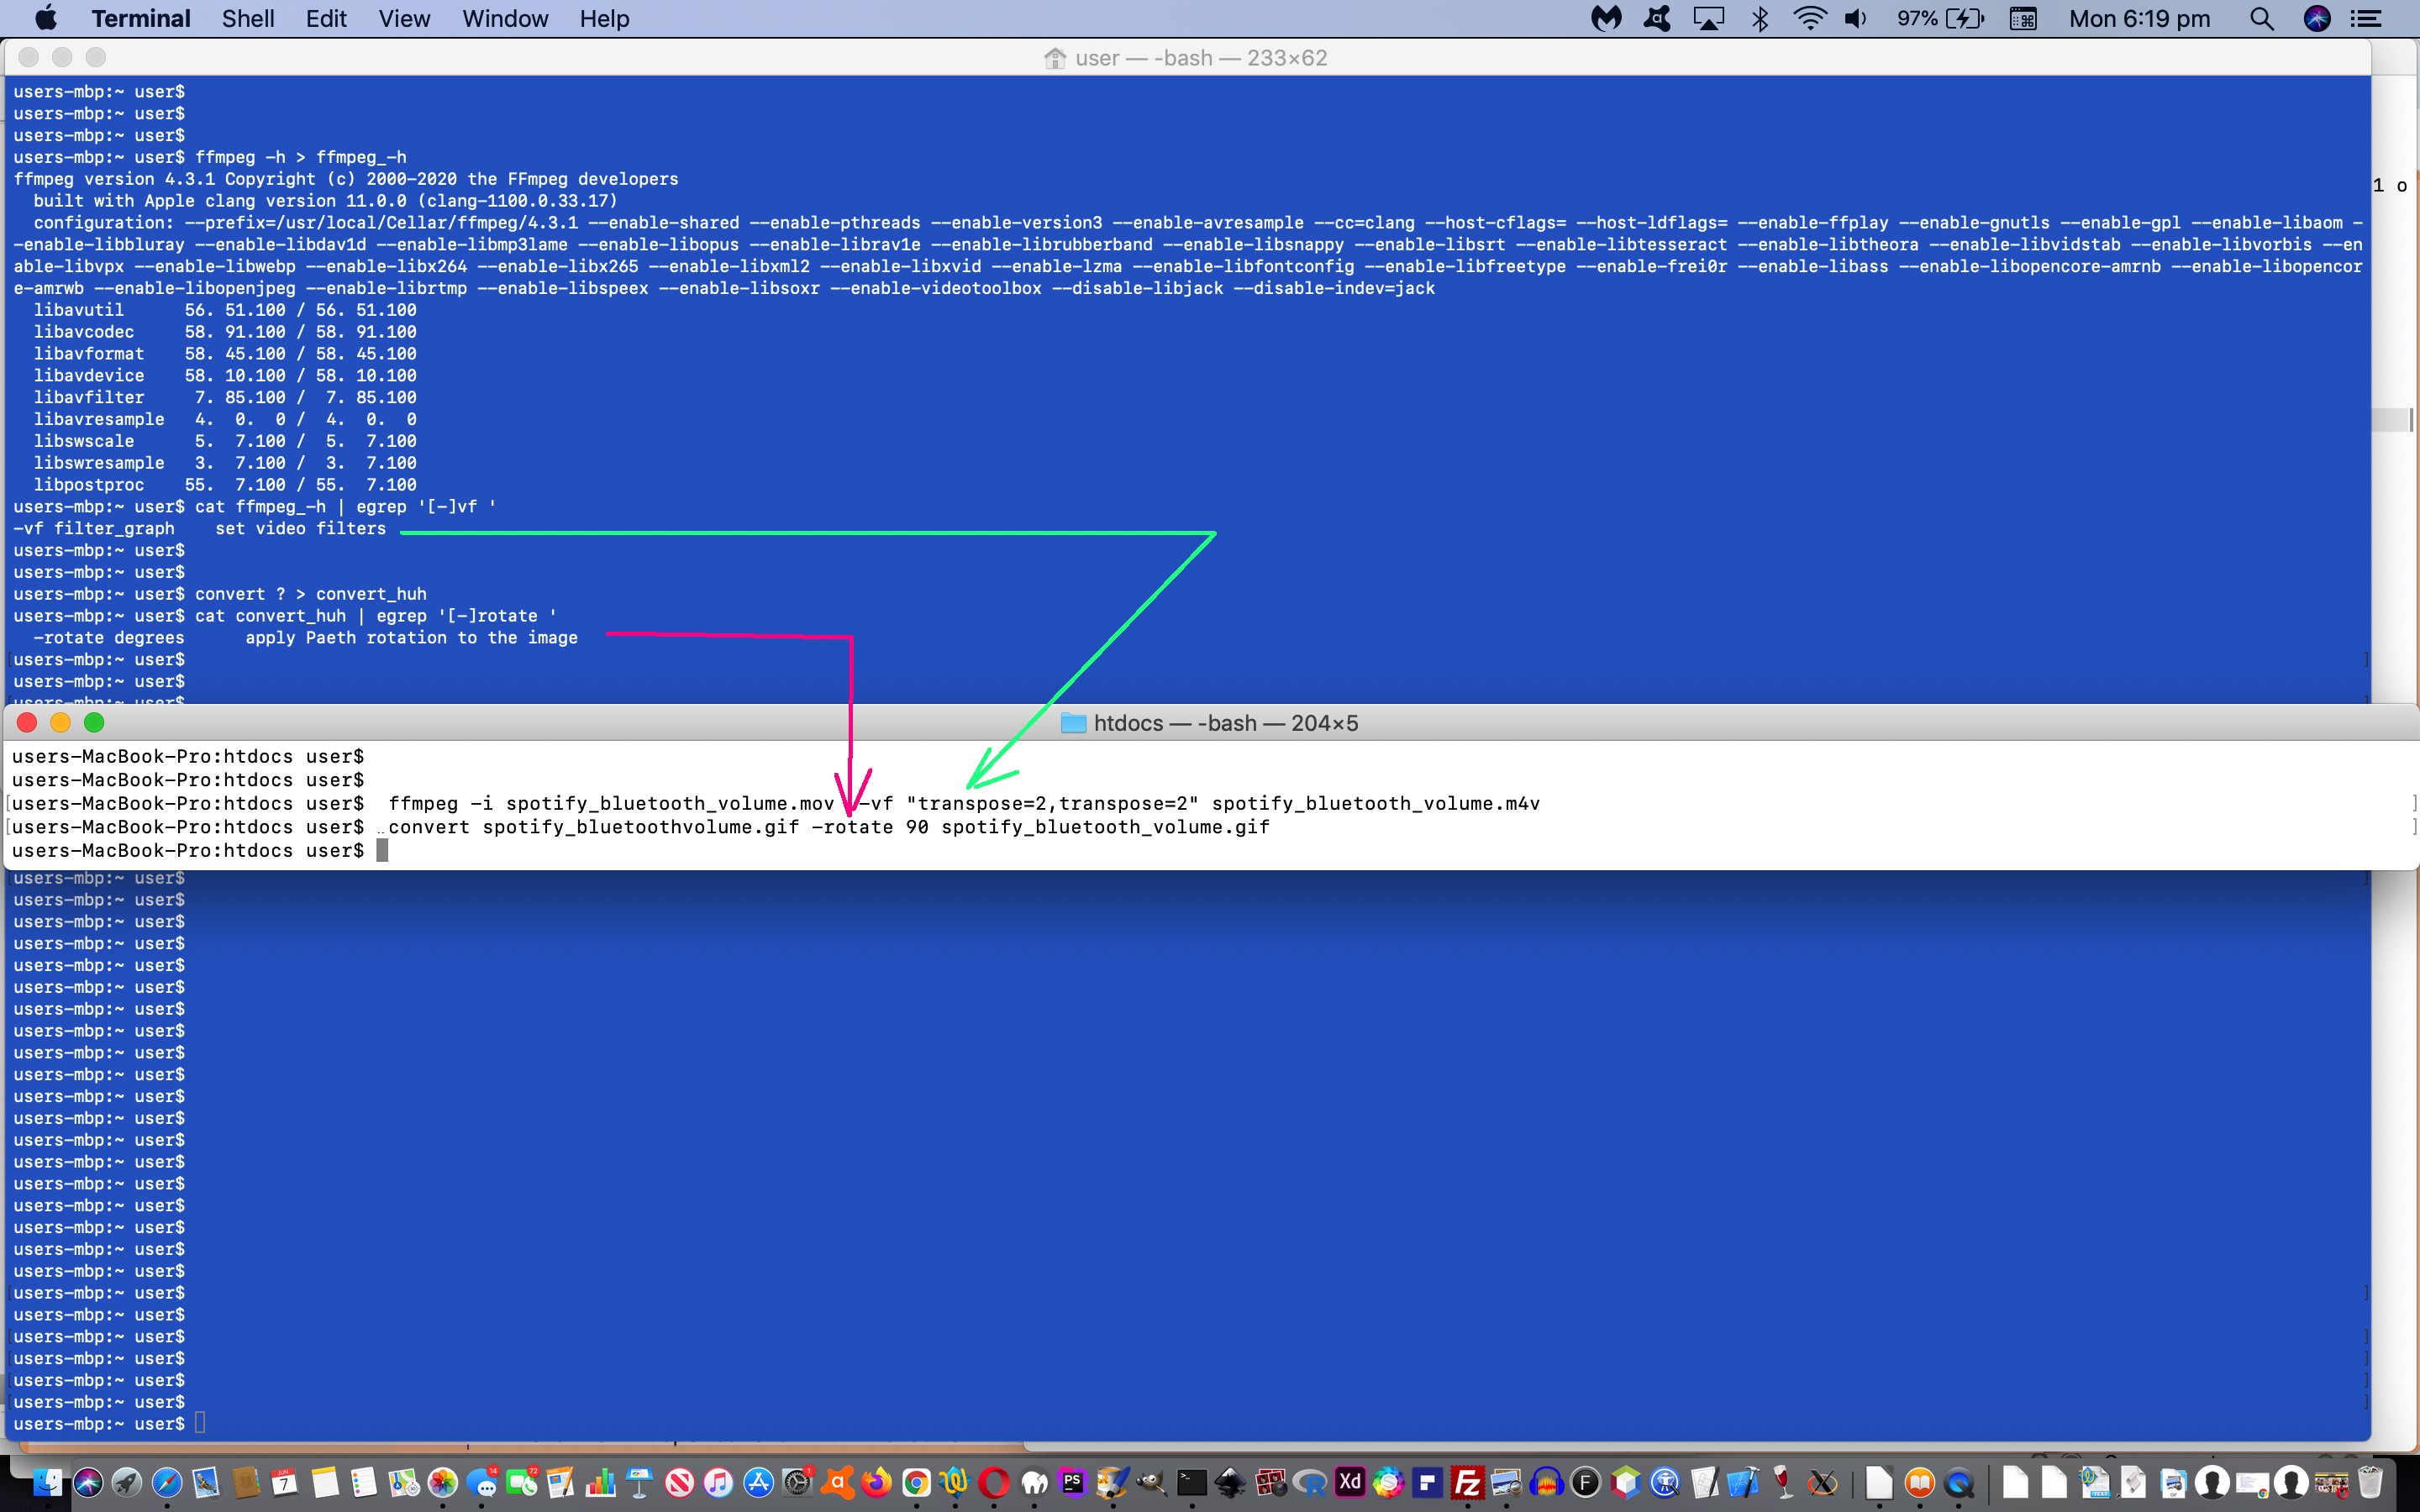The width and height of the screenshot is (2420, 1512).
Task: Click the Siri icon in the menu bar
Action: pyautogui.click(x=2317, y=18)
